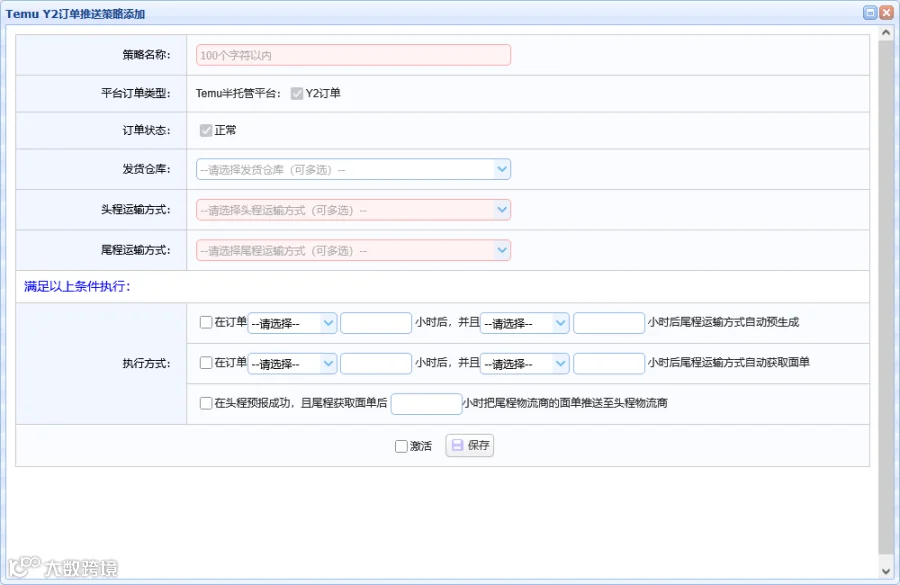Open first 请选择 dropdown in 自动预生成 row
The height and width of the screenshot is (585, 900).
[x=292, y=323]
